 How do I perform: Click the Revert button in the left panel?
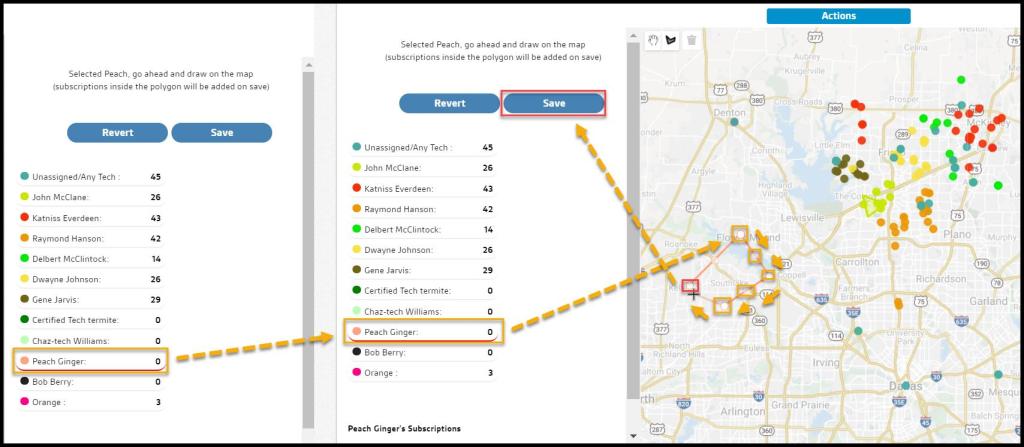[117, 133]
